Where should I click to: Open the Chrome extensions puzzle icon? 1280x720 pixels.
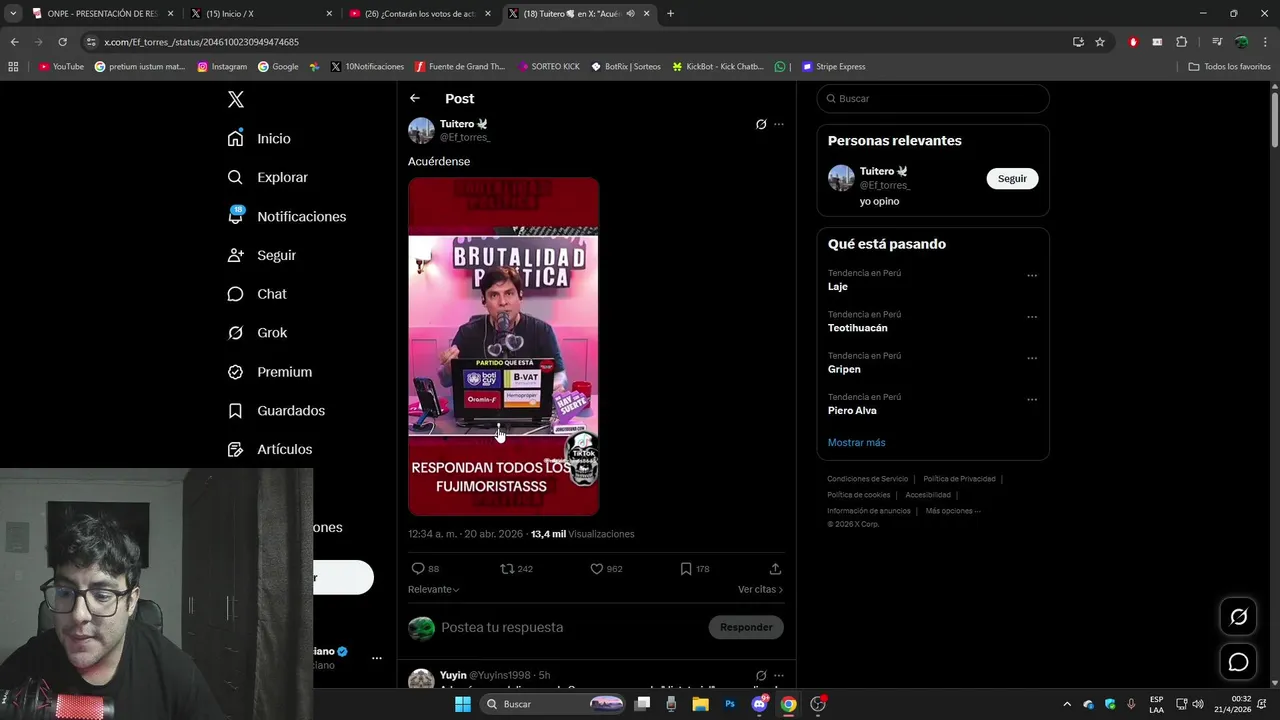pyautogui.click(x=1182, y=42)
